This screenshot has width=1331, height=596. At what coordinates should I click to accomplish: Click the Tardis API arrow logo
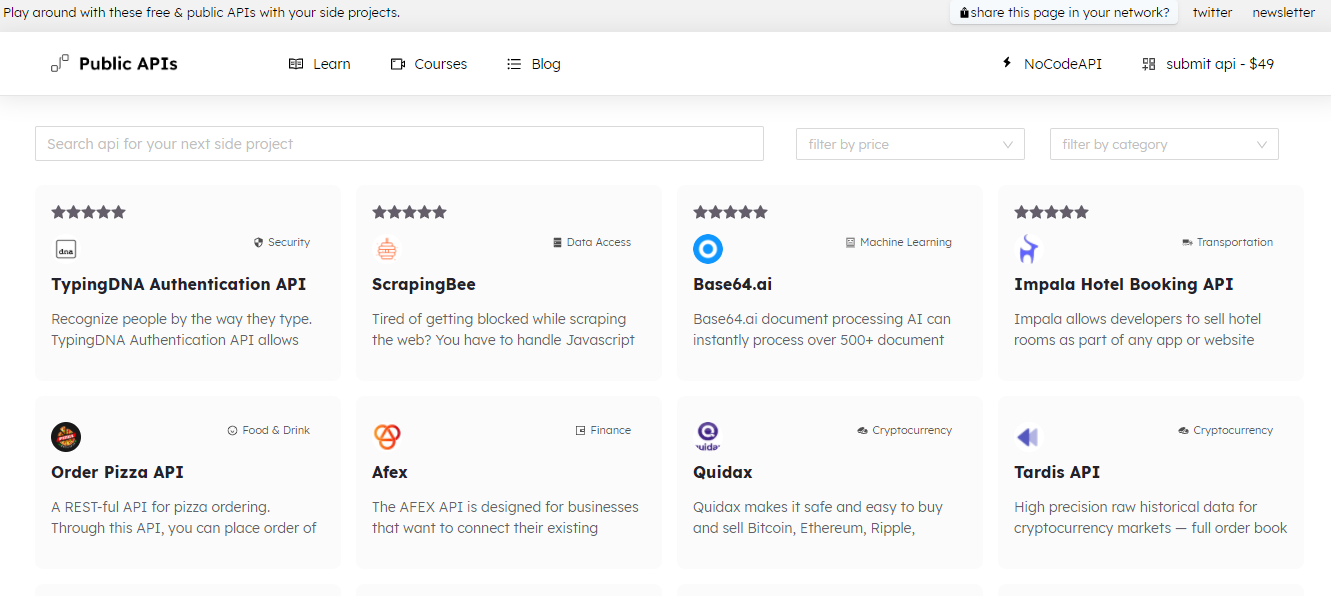[1028, 437]
